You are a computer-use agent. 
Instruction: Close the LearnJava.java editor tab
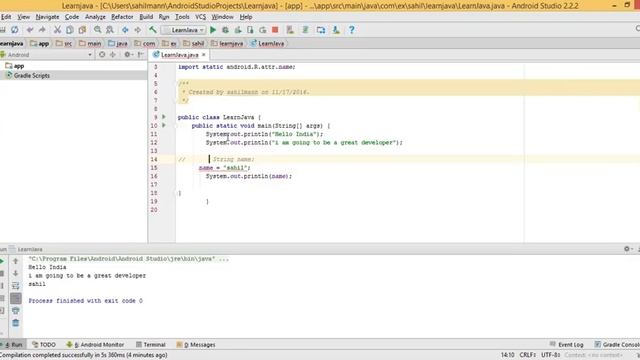tap(204, 55)
